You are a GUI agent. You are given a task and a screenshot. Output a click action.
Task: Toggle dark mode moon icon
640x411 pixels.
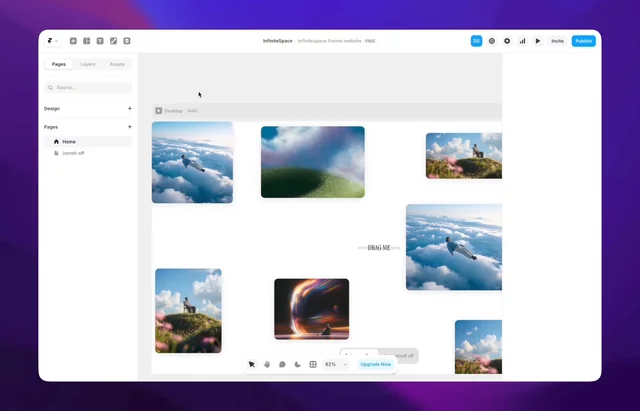point(298,364)
